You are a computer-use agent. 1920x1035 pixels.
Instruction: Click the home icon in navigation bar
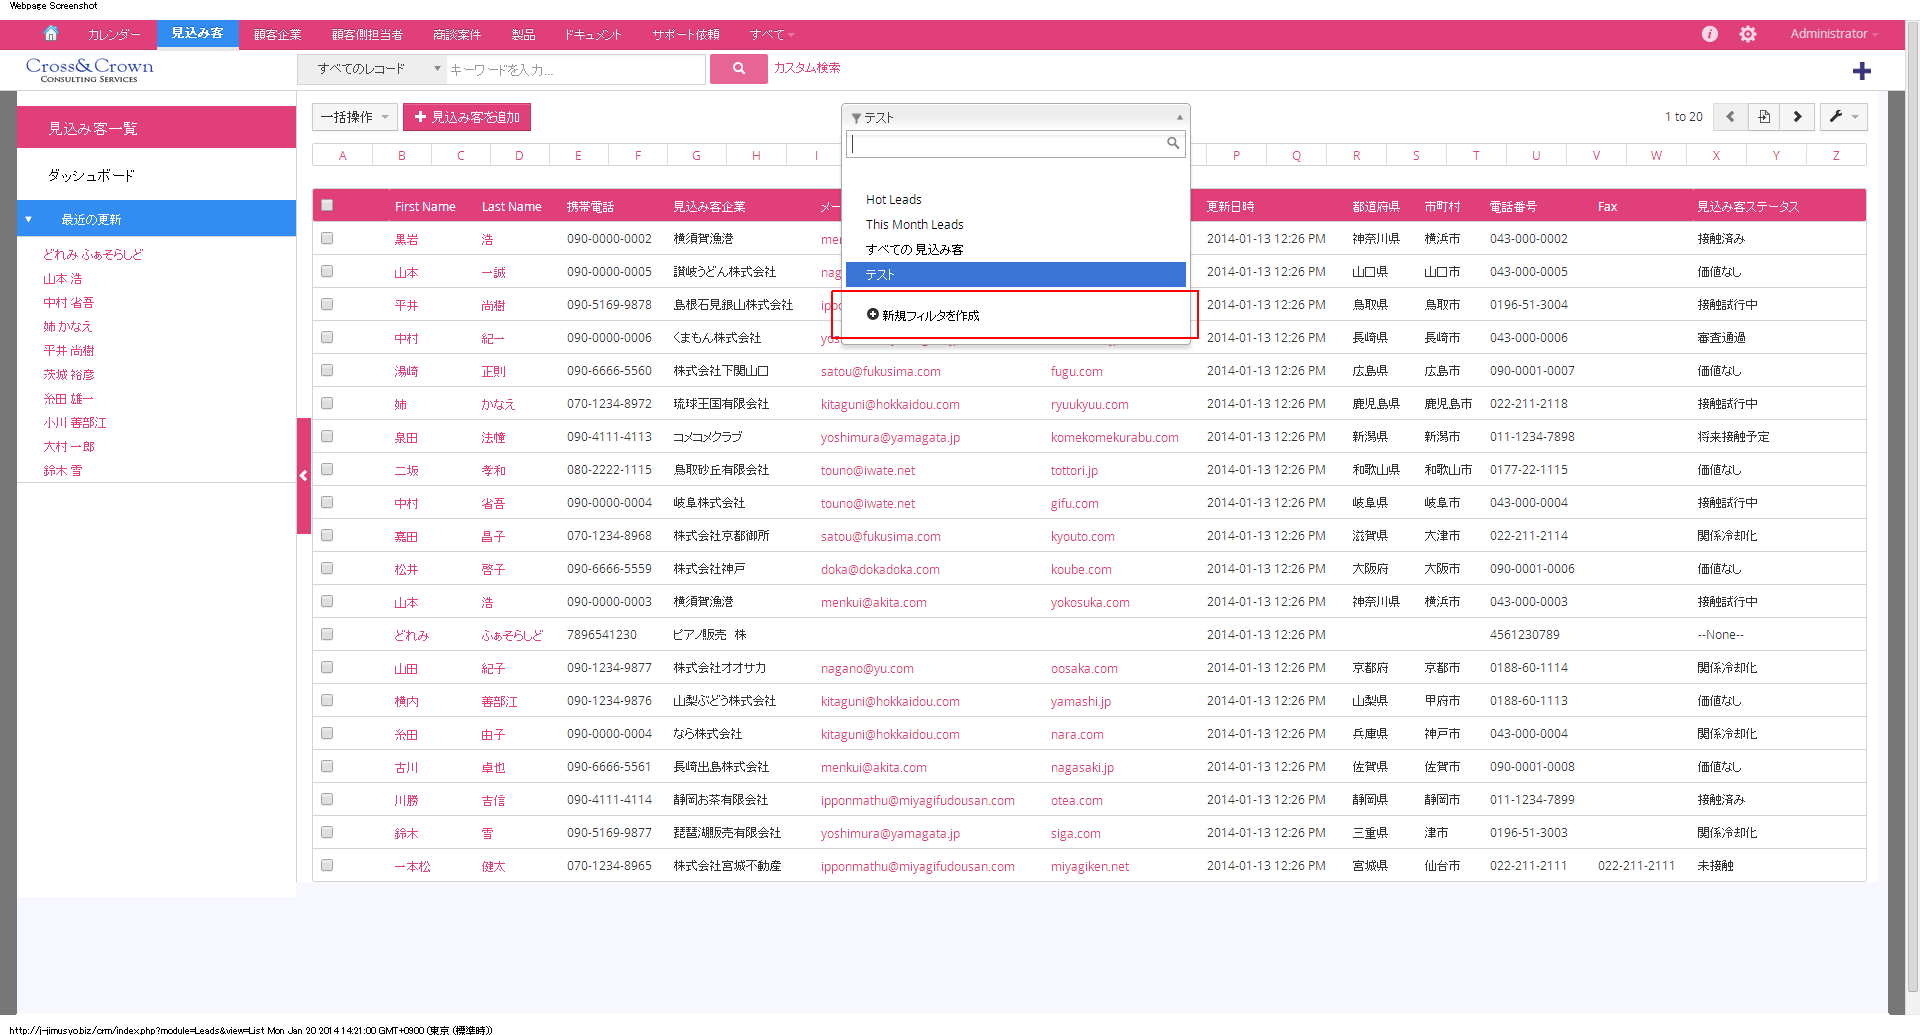tap(51, 34)
